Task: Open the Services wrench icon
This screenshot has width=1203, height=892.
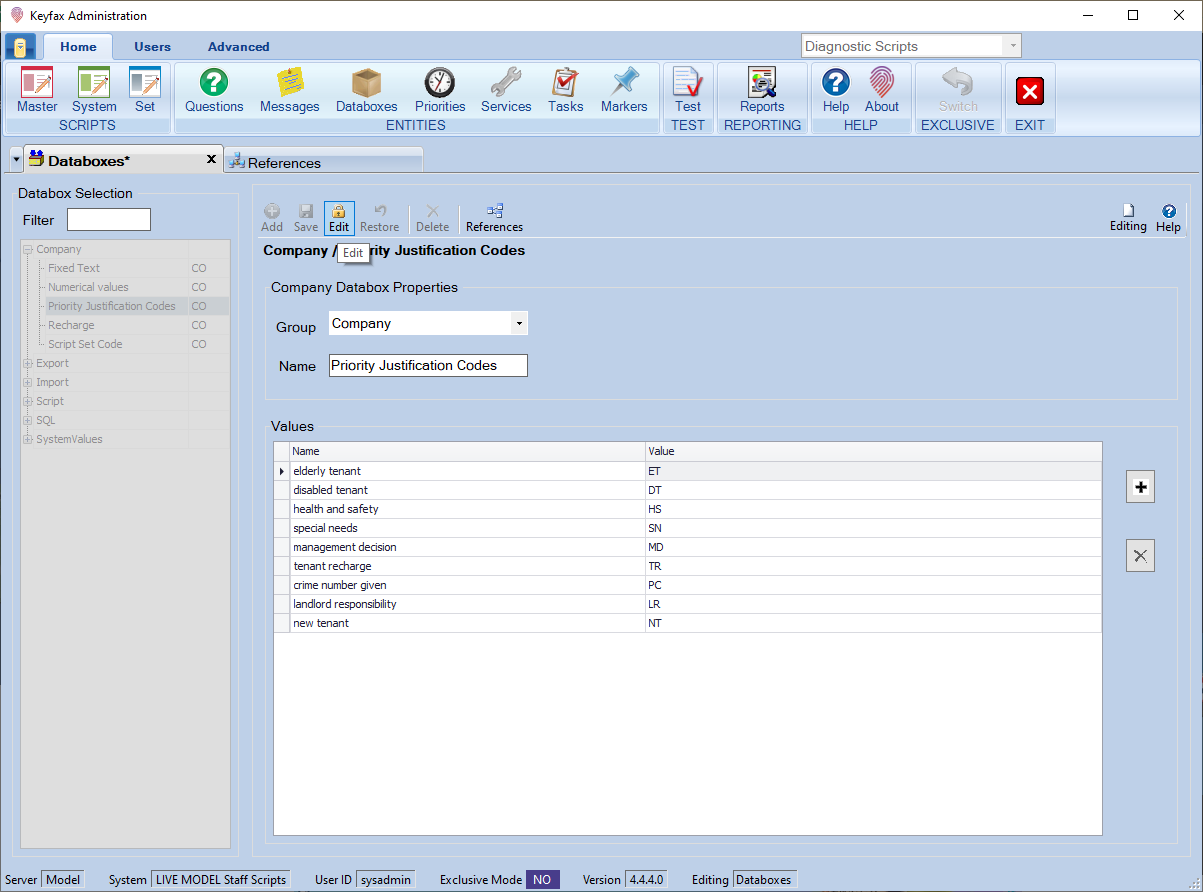Action: (506, 83)
